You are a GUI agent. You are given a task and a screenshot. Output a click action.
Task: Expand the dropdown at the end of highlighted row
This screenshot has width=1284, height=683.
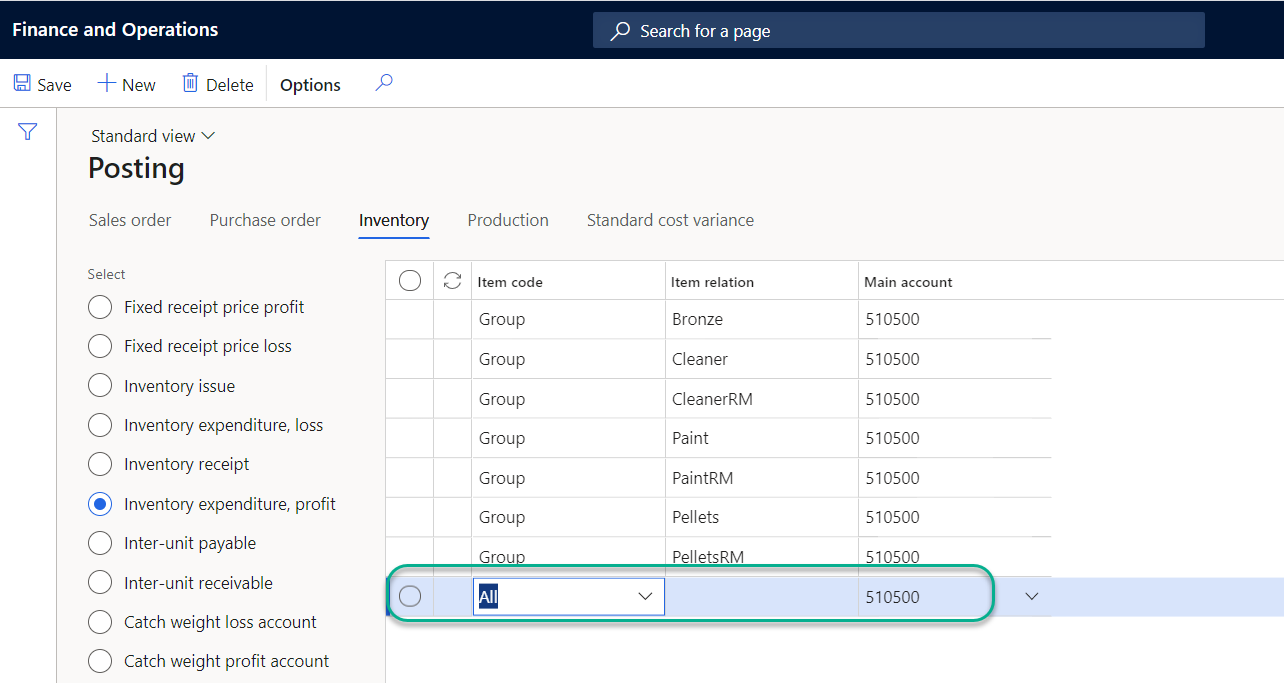click(x=1031, y=596)
